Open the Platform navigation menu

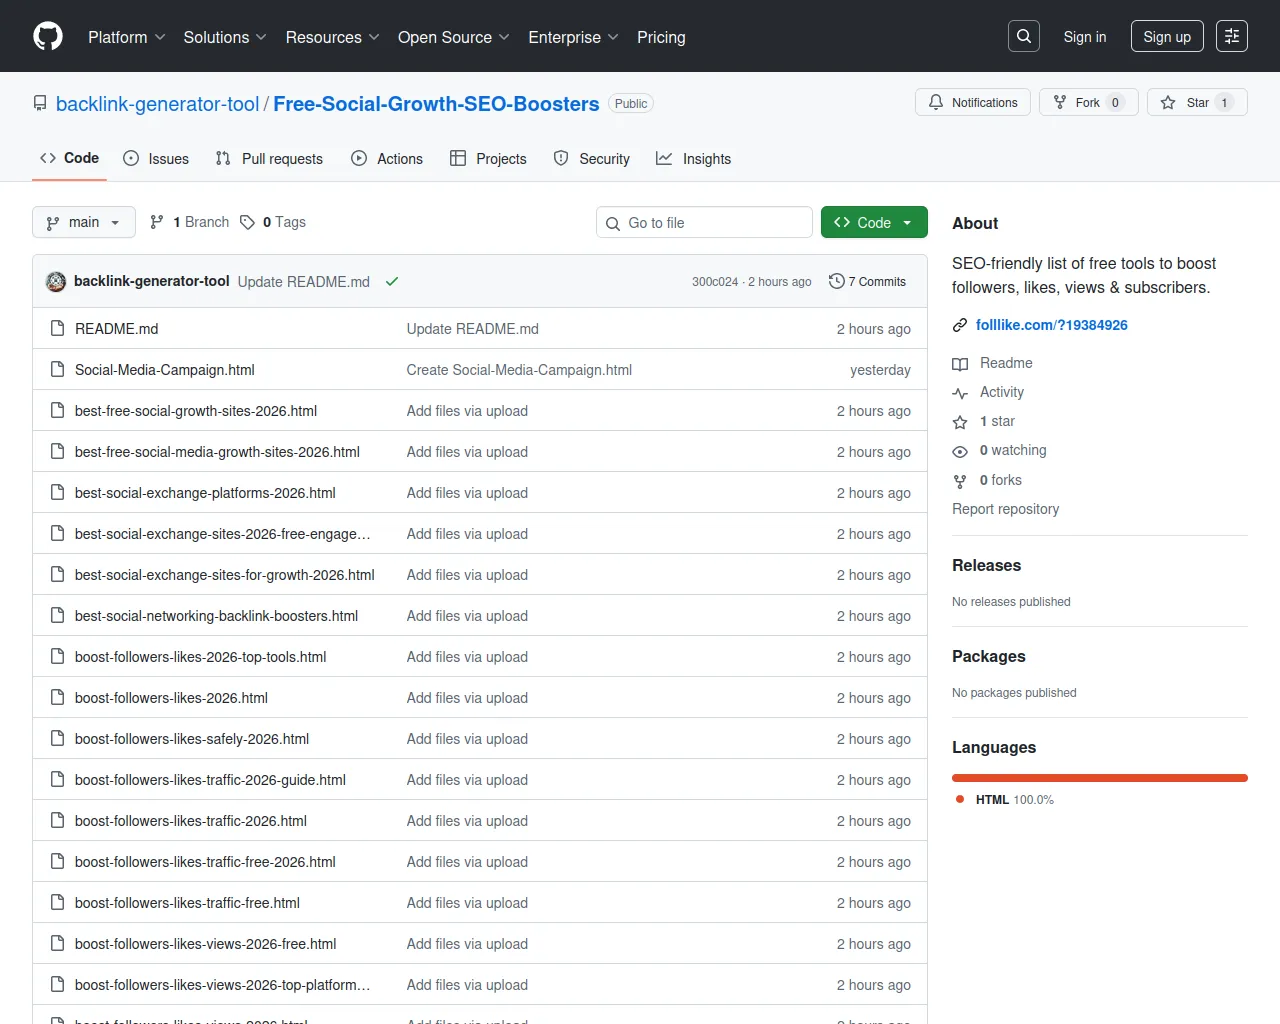pos(126,37)
